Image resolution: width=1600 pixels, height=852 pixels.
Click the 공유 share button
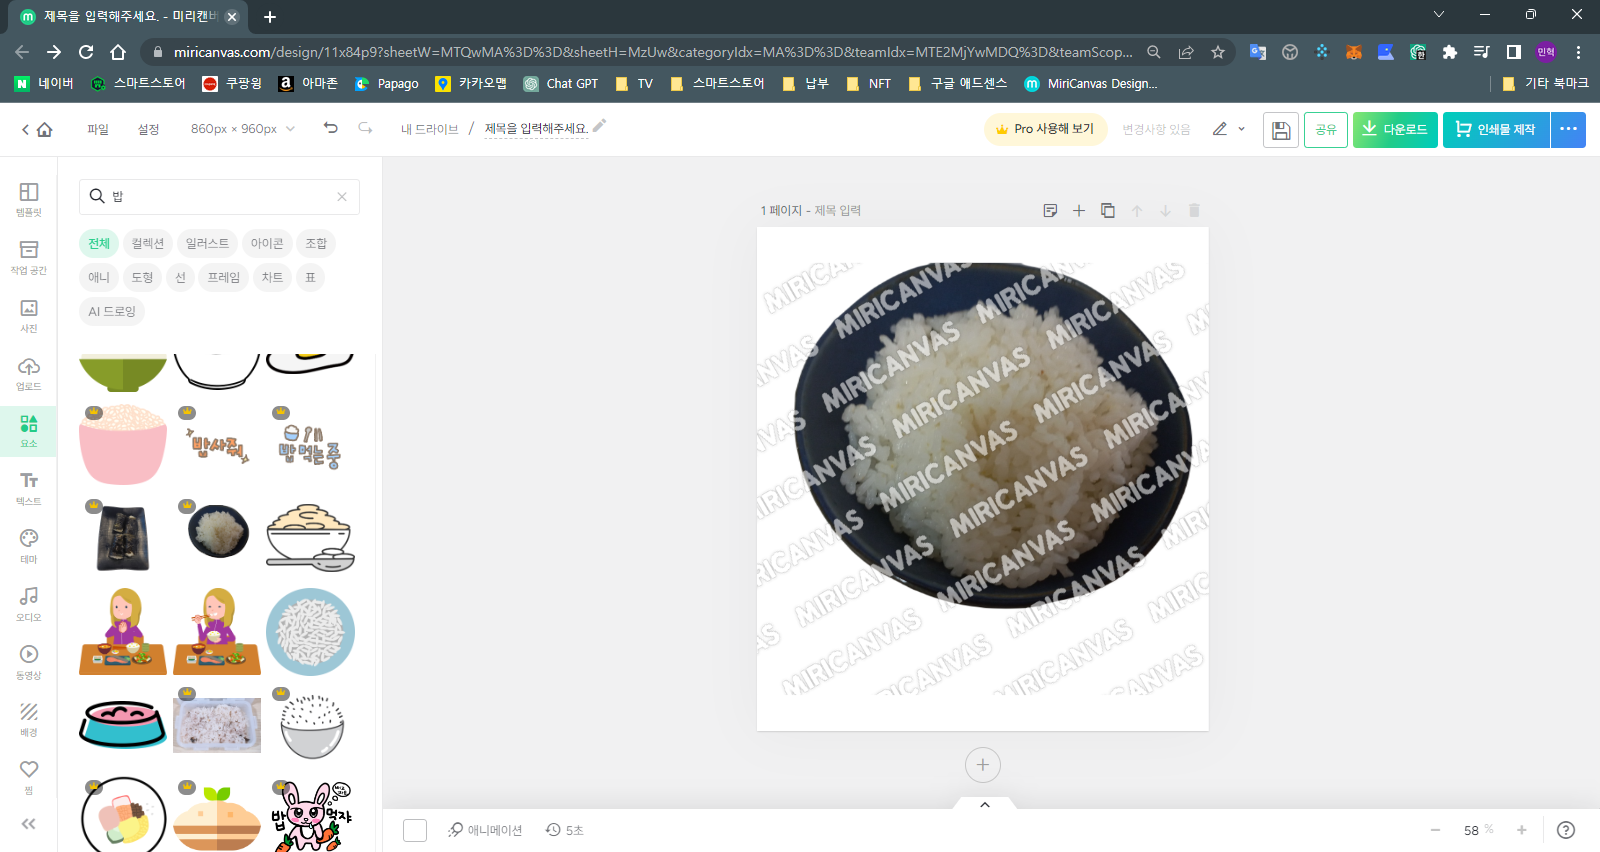click(x=1326, y=130)
